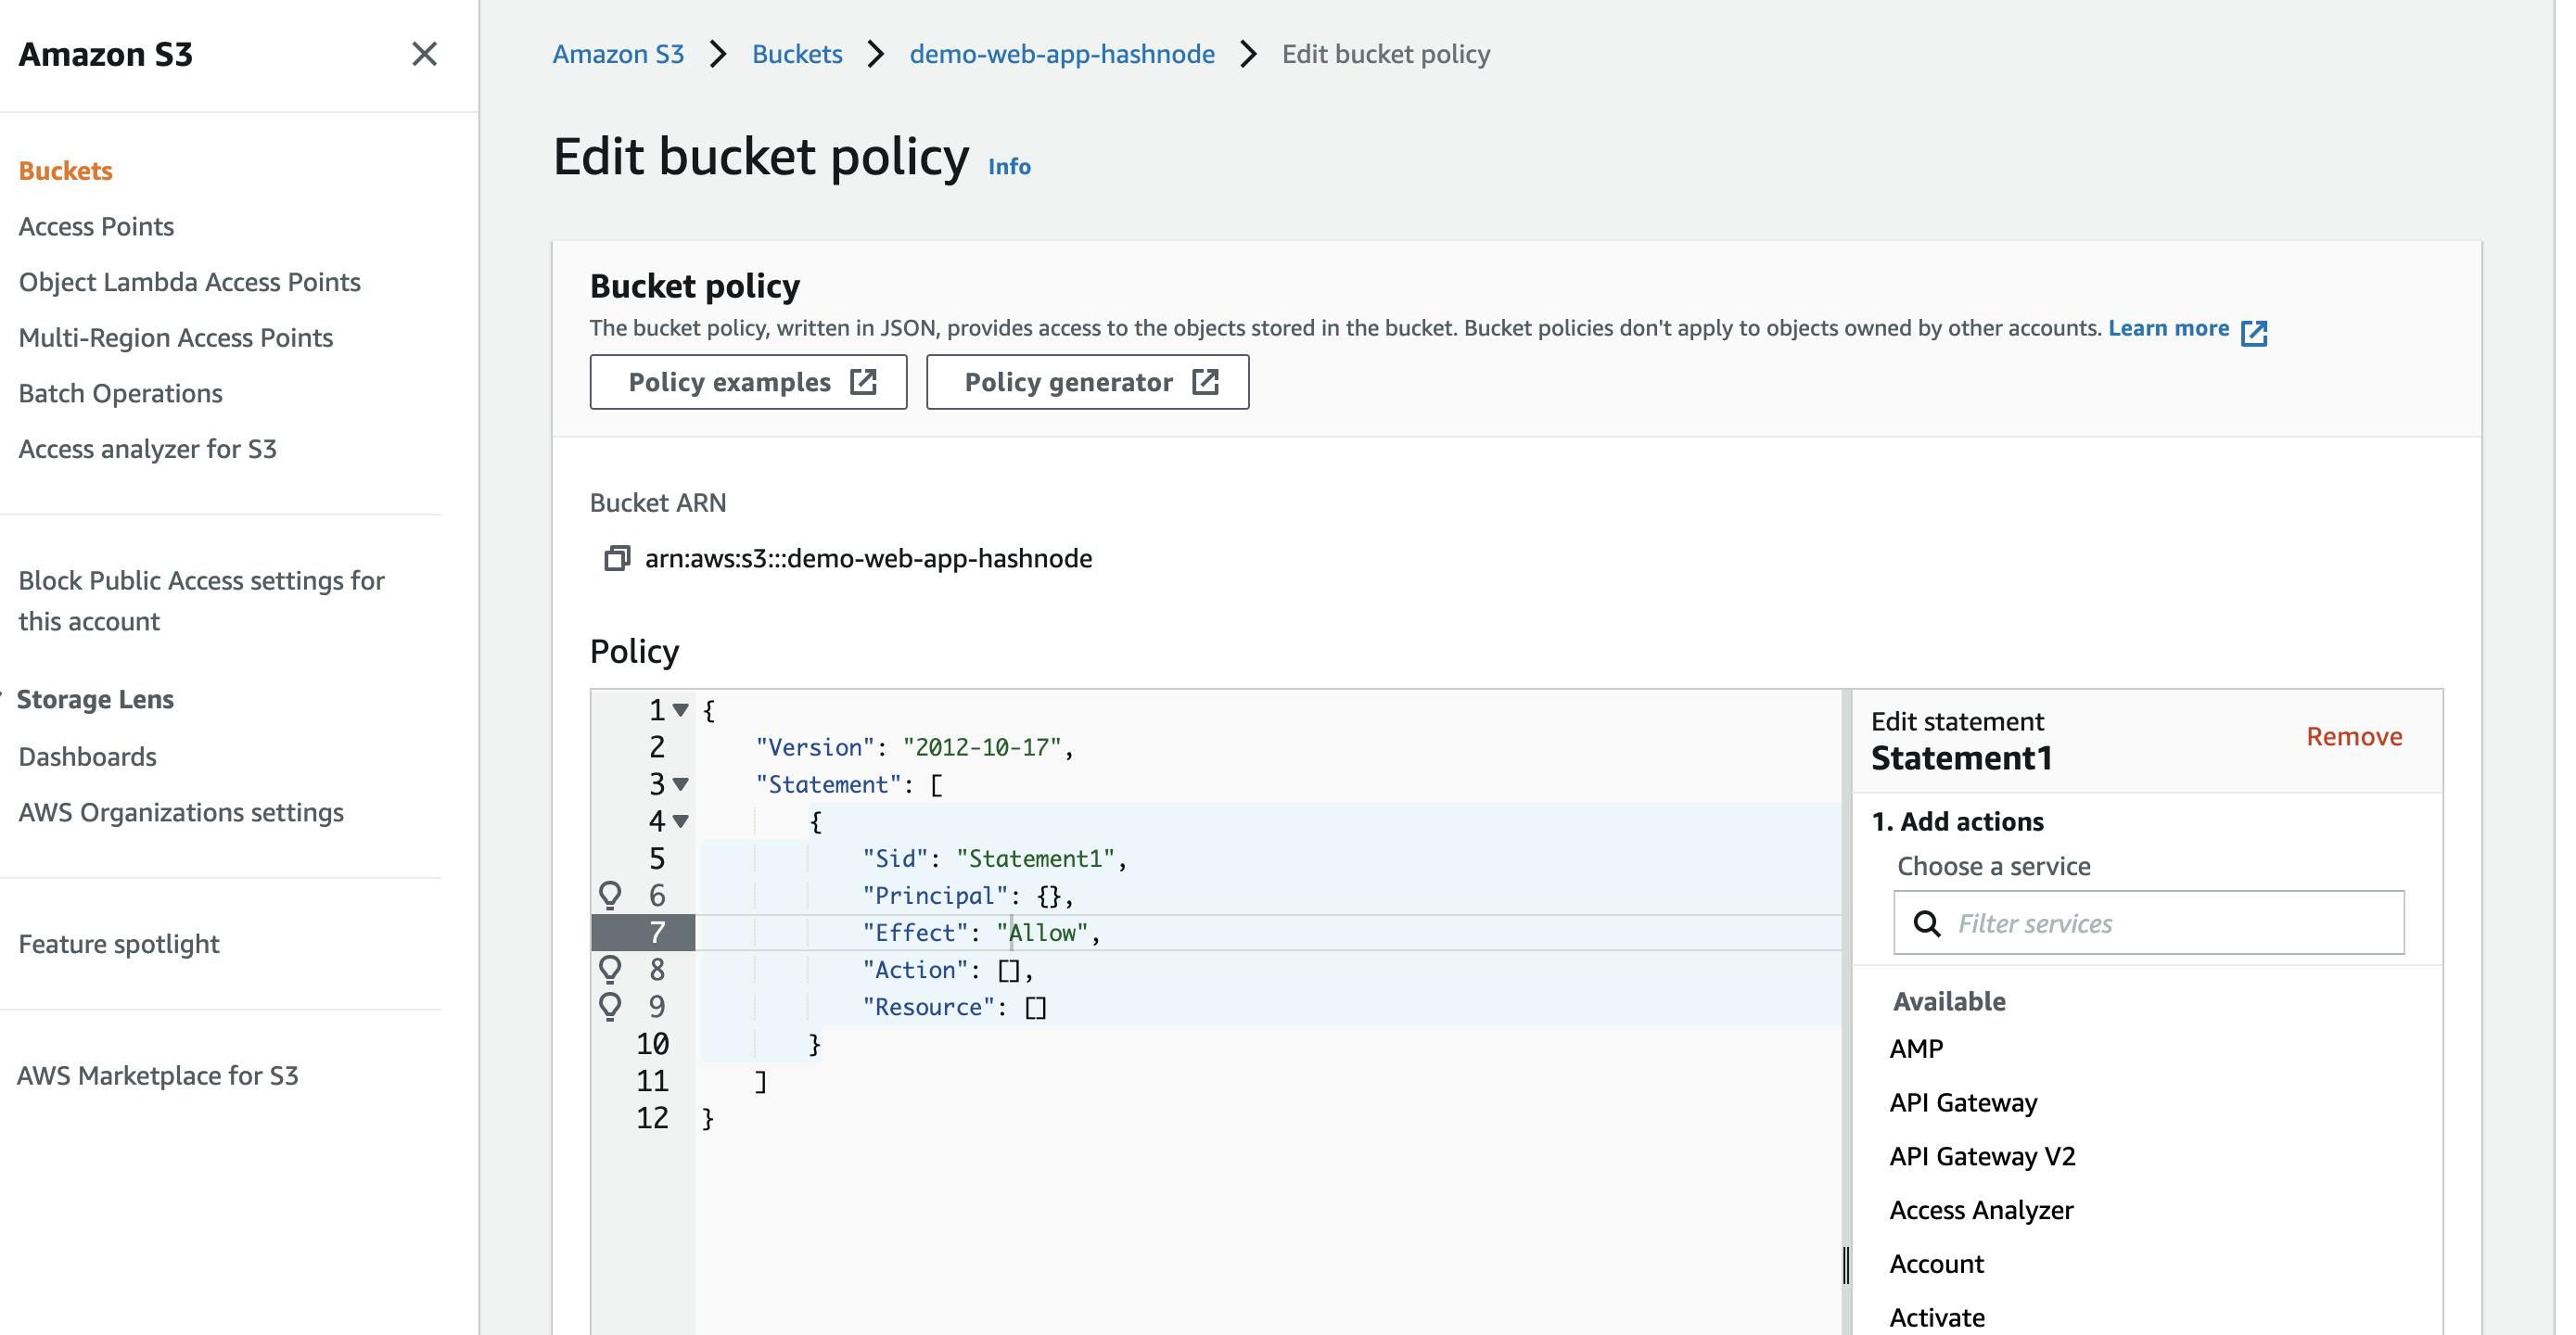This screenshot has width=2576, height=1335.
Task: Open Storage Lens Dashboards
Action: pos(88,756)
